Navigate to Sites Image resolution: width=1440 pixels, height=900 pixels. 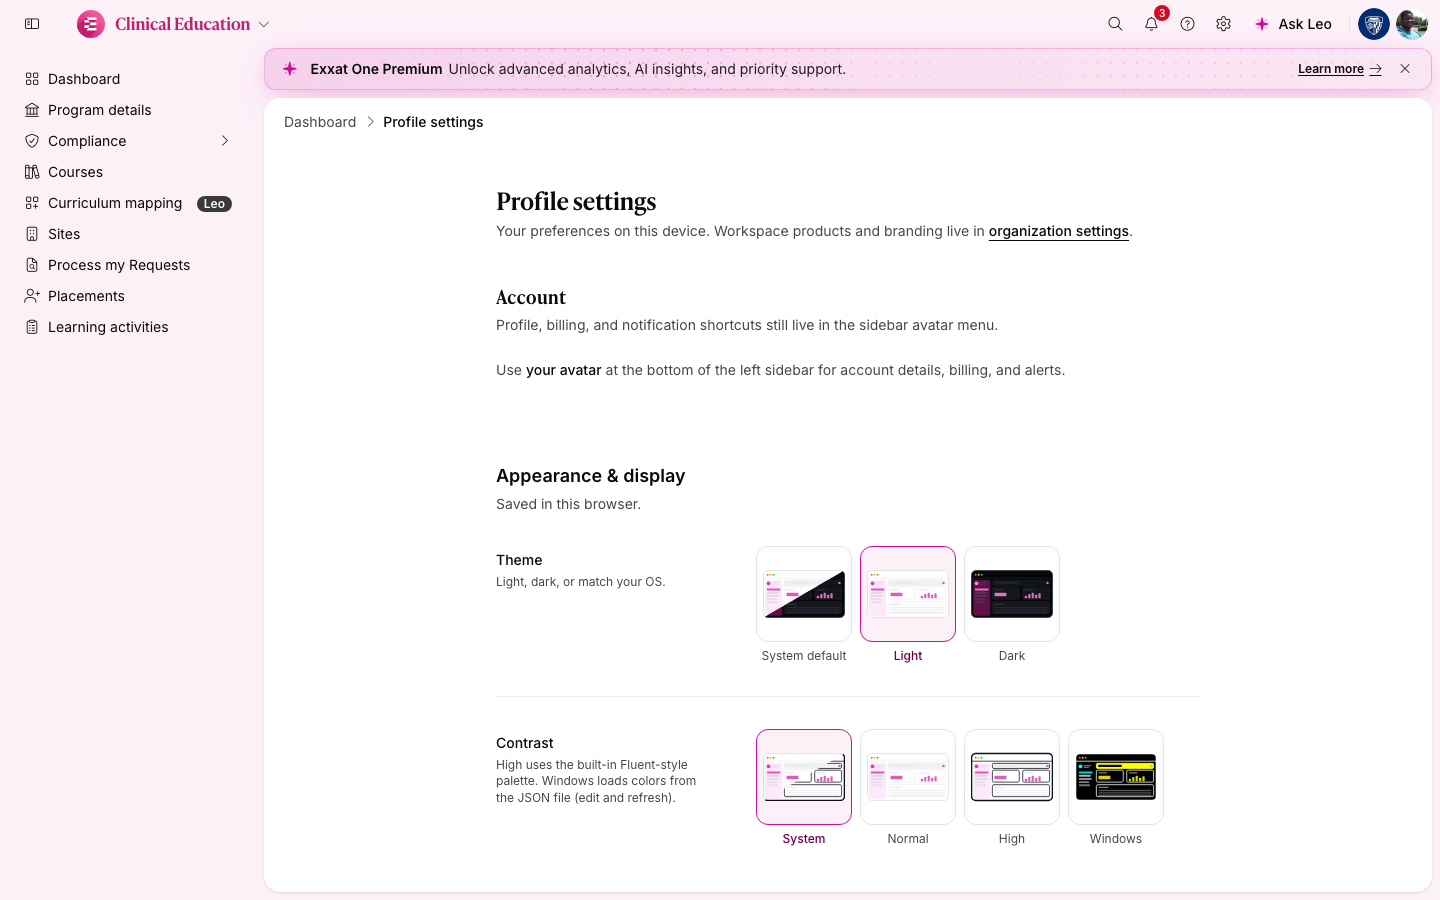(x=128, y=234)
